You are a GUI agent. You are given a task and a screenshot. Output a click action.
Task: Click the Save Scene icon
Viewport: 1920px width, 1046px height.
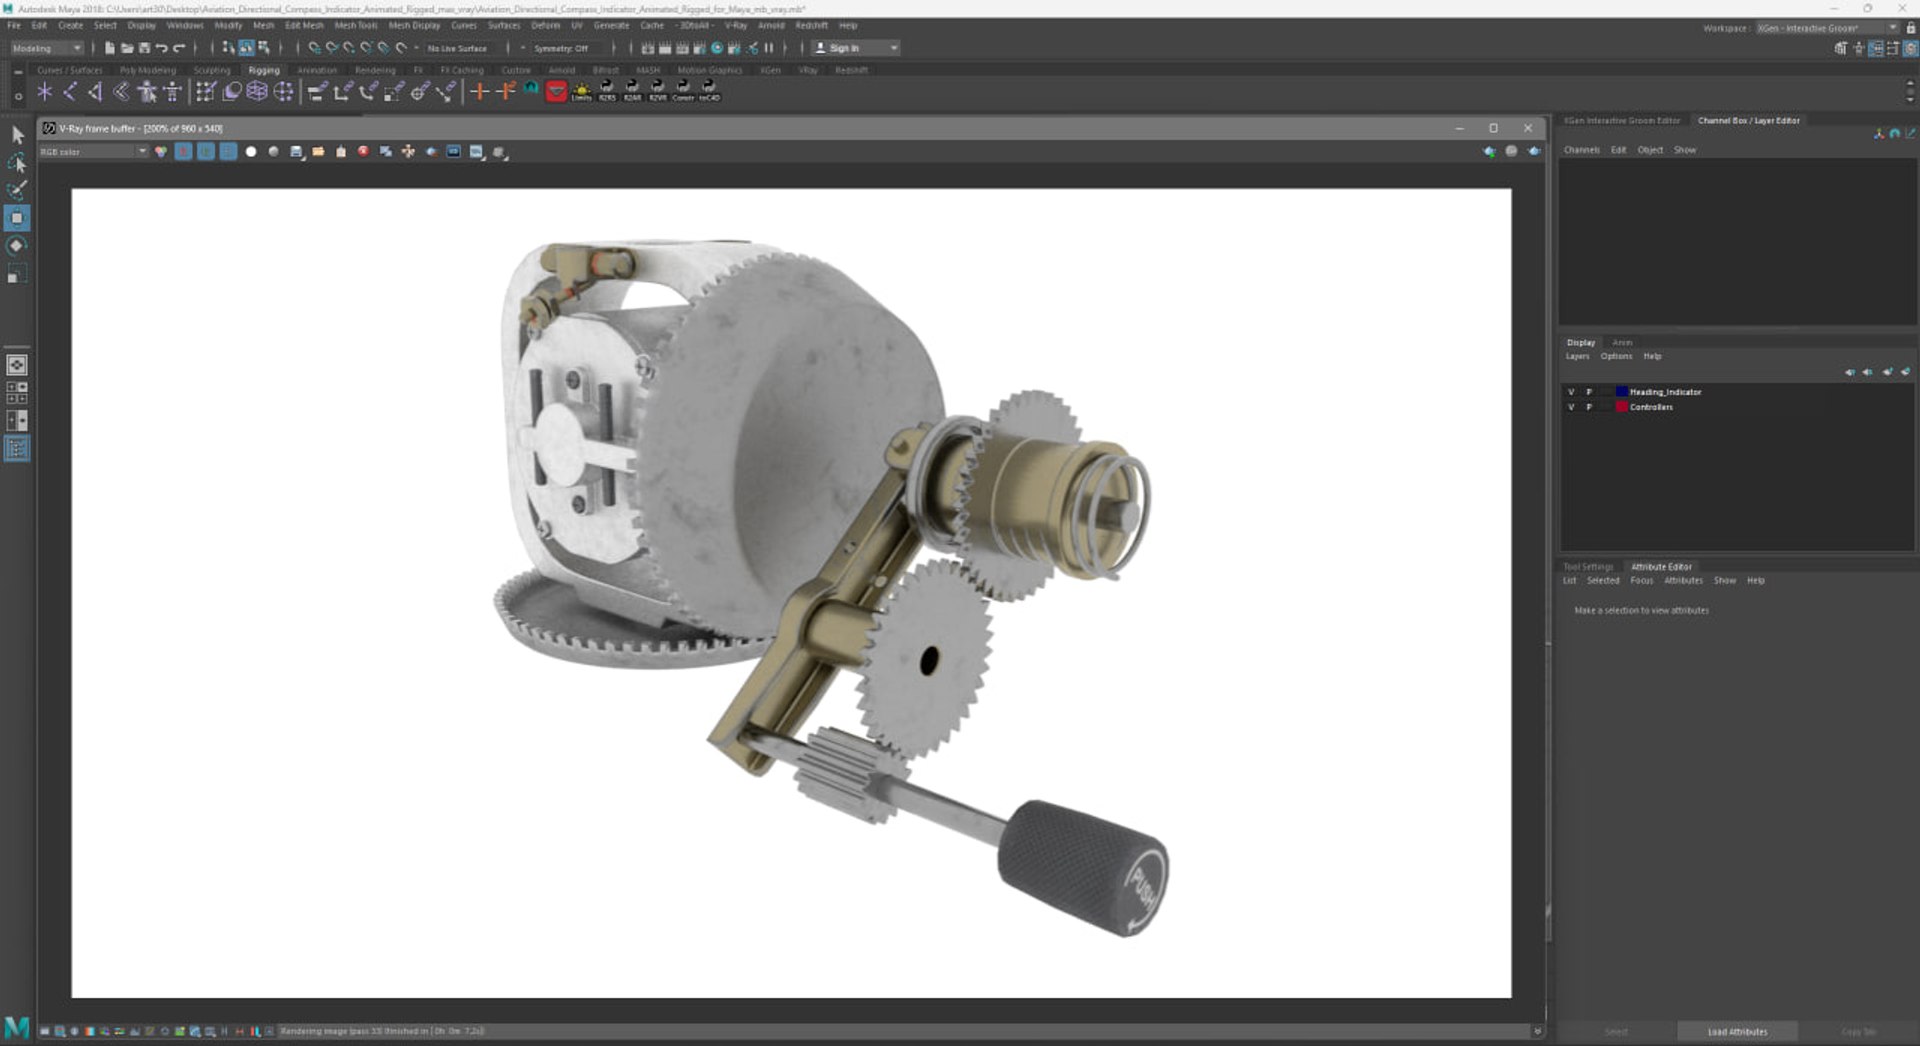coord(144,48)
